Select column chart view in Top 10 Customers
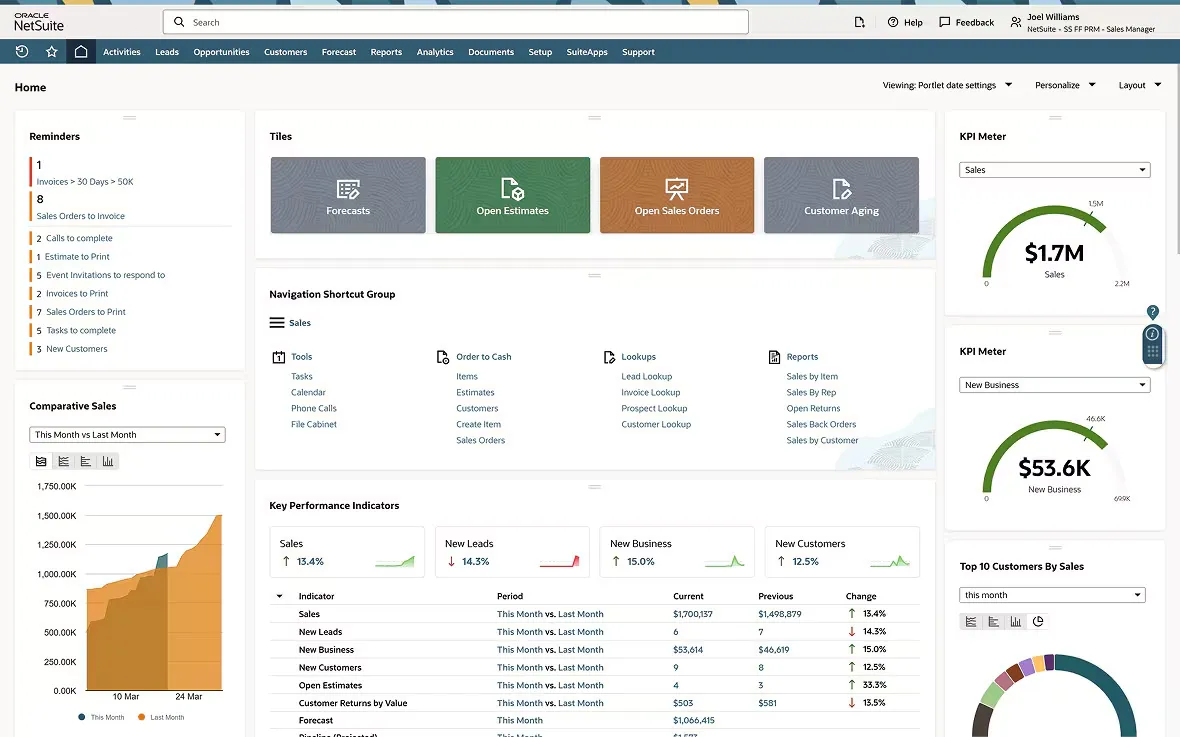This screenshot has height=737, width=1180. (1015, 621)
